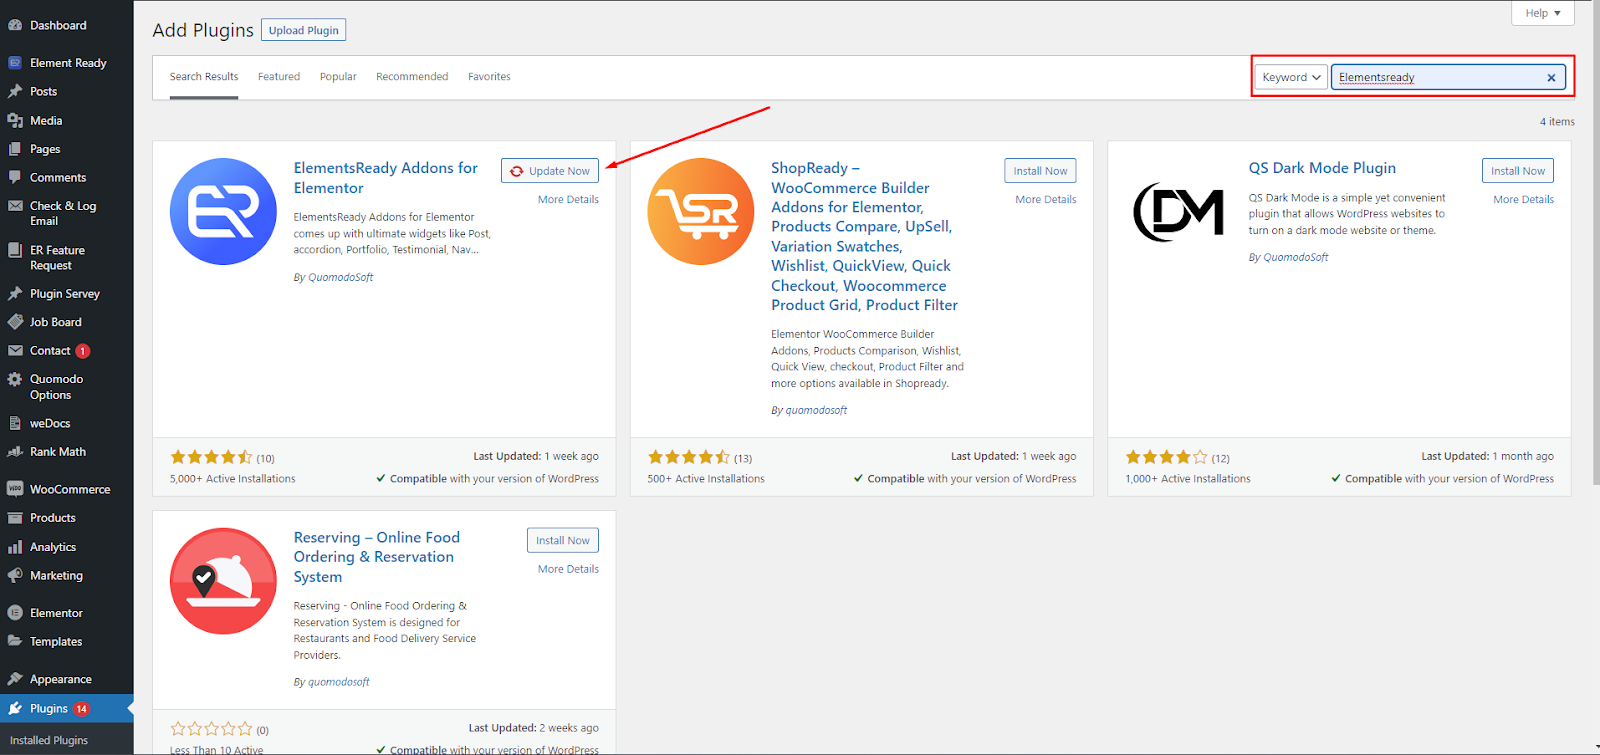The height and width of the screenshot is (755, 1600).
Task: Click the ShopReady cart logo thumbnail
Action: pyautogui.click(x=701, y=211)
